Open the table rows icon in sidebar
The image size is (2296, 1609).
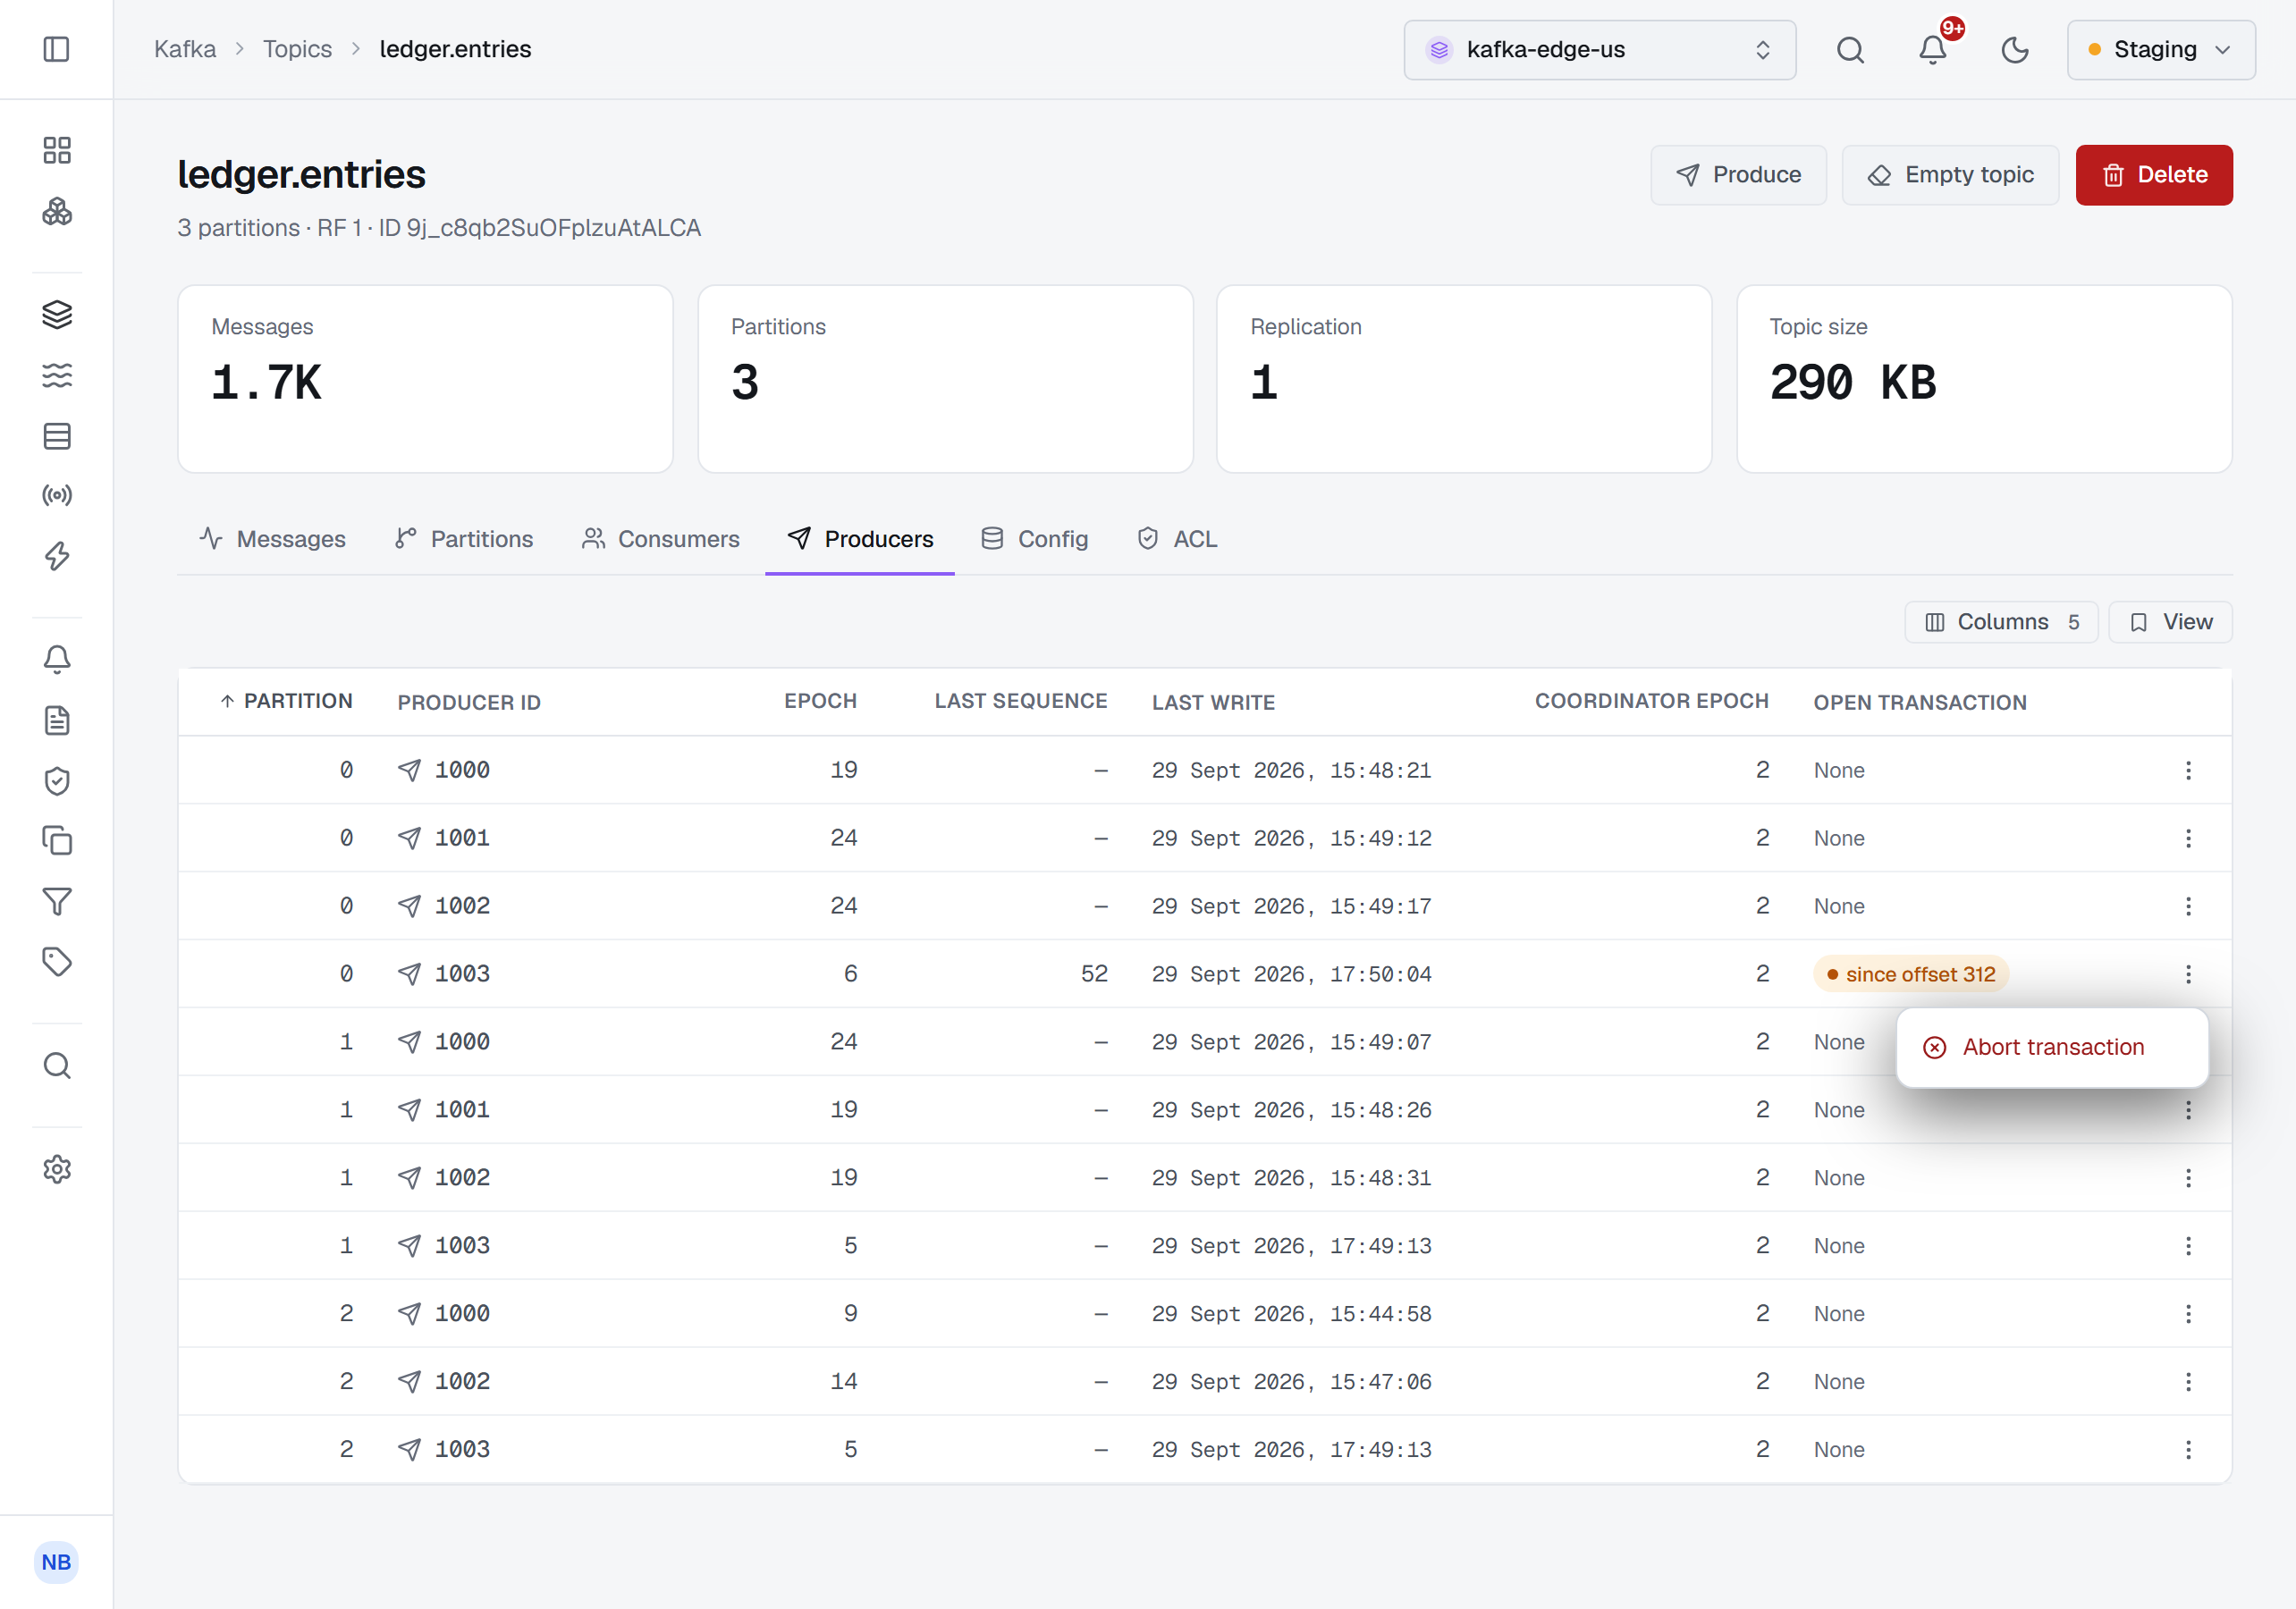[57, 436]
